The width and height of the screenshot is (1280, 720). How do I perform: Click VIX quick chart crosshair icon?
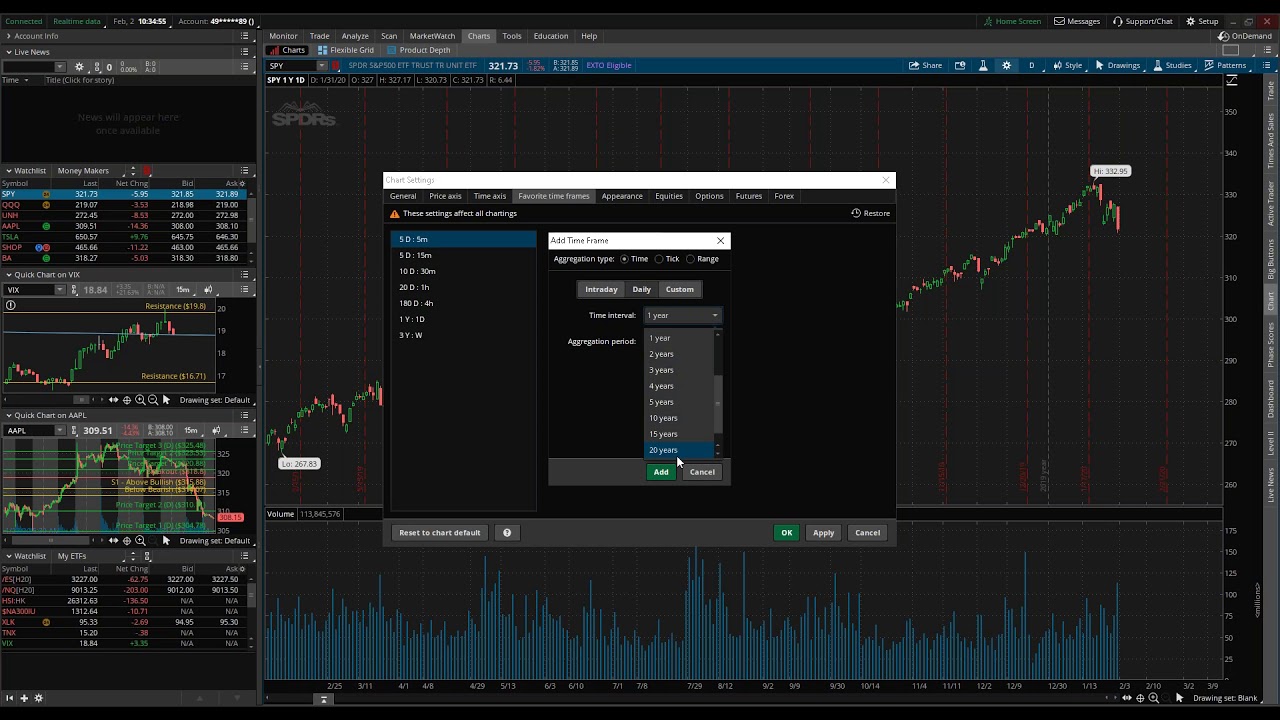click(126, 400)
